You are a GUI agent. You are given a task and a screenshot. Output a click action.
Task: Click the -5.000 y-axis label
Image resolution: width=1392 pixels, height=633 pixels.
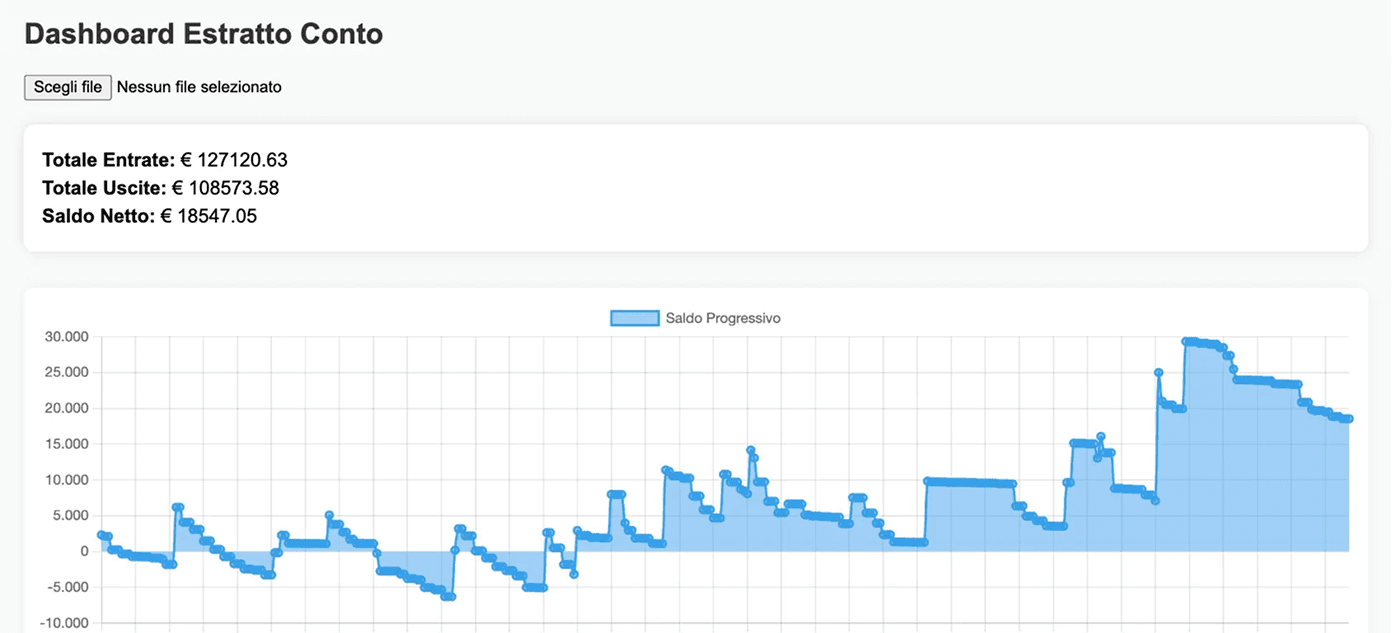click(68, 588)
